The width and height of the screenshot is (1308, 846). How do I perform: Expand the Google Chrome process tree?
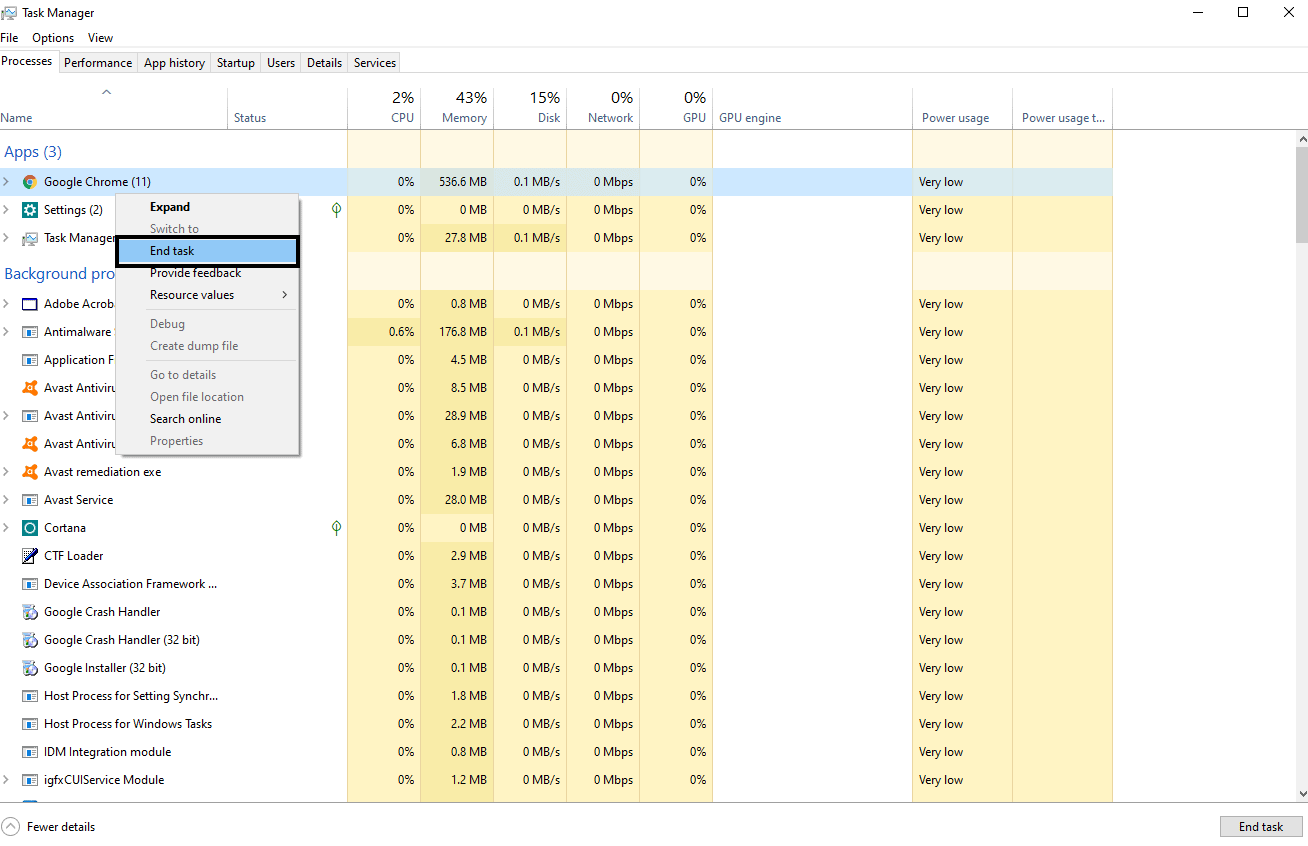8,181
